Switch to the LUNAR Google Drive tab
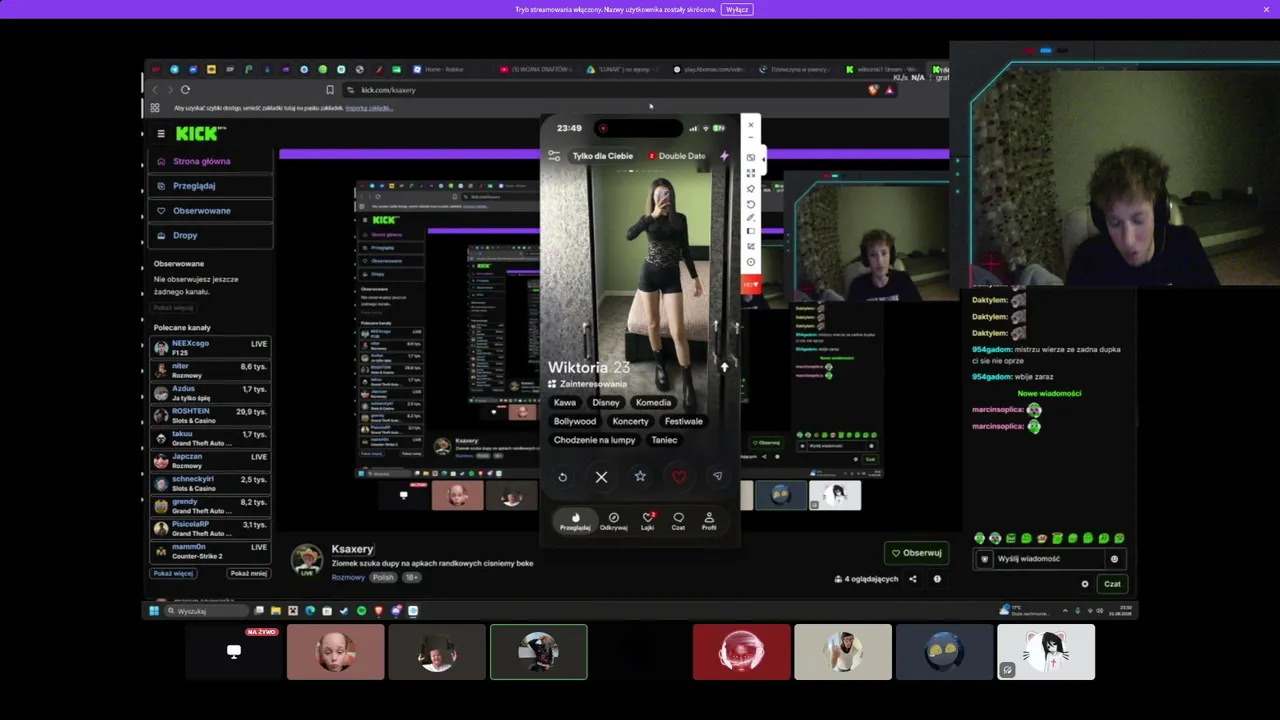Viewport: 1280px width, 720px height. click(x=623, y=70)
